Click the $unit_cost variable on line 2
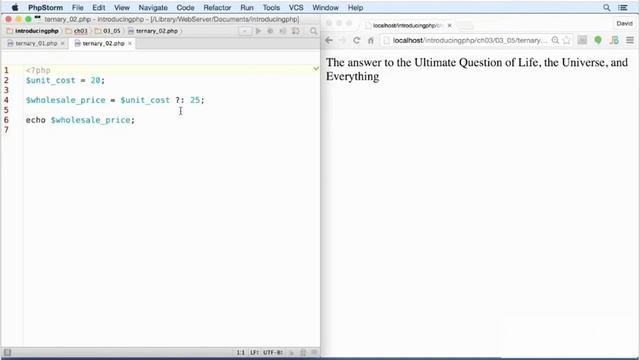Image resolution: width=640 pixels, height=360 pixels. (x=51, y=80)
